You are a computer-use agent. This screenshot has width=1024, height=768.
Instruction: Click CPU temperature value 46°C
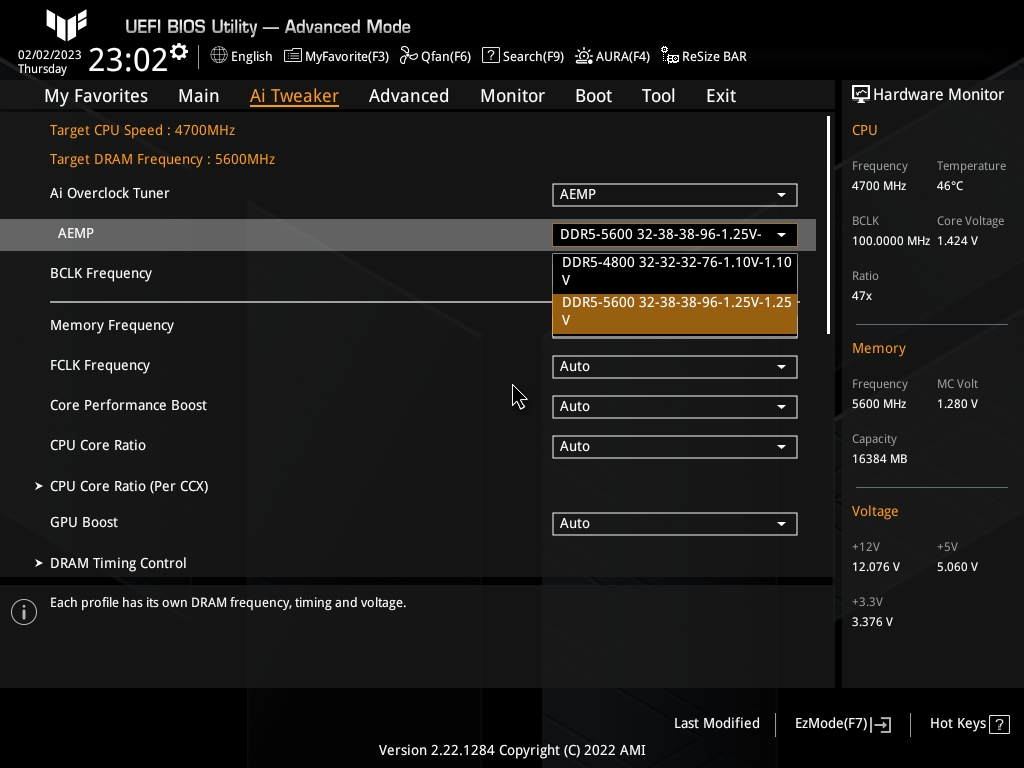950,186
